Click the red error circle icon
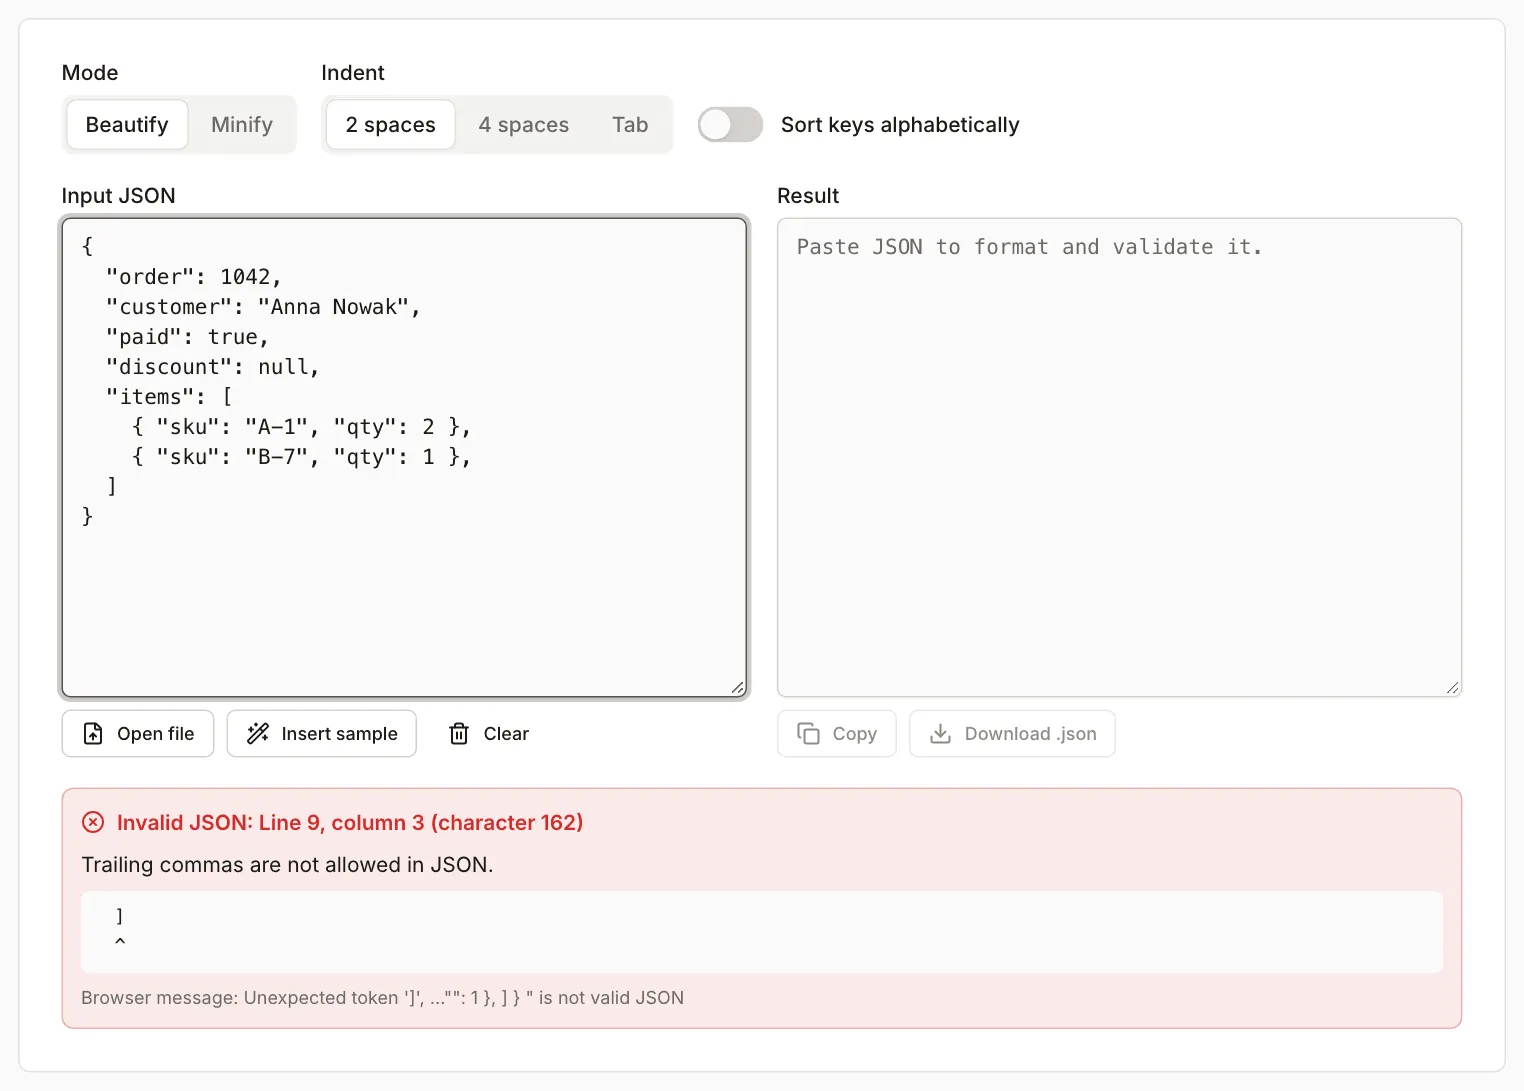Screen dimensions: 1524x1091 coord(93,822)
